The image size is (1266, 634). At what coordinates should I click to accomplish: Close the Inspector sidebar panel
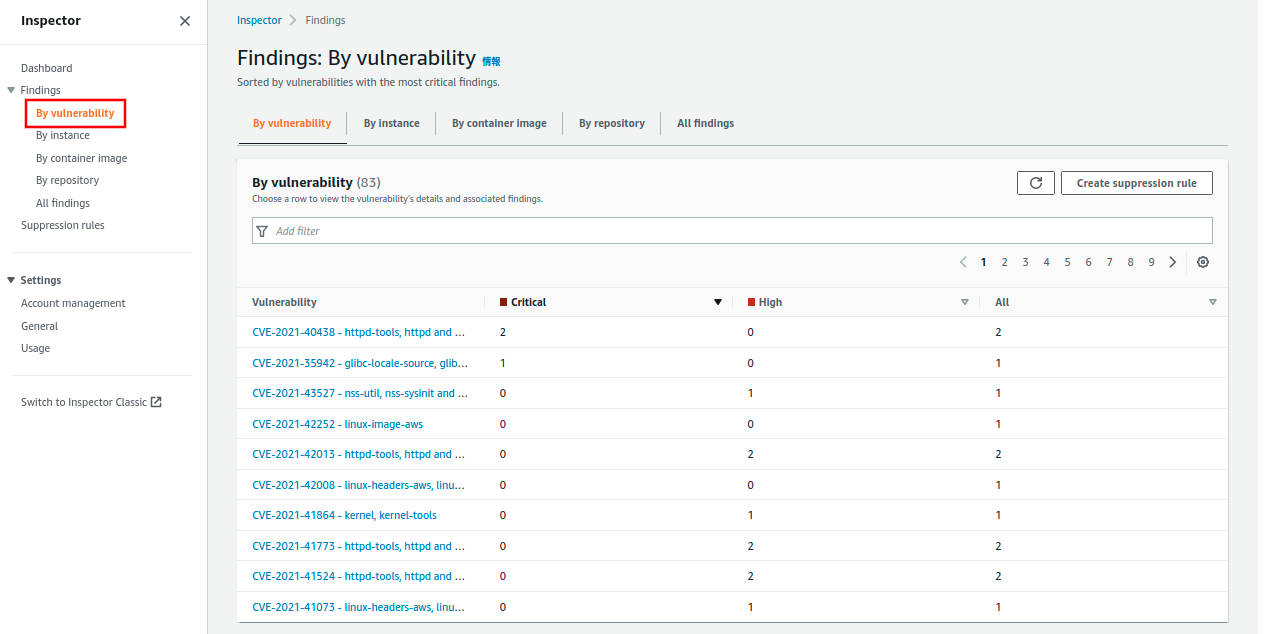click(x=185, y=21)
